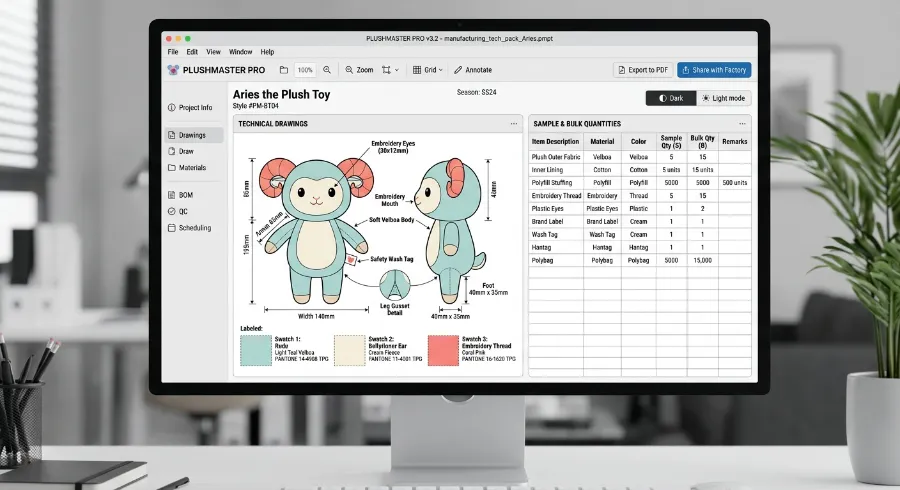The height and width of the screenshot is (490, 900).
Task: Click the magnifier beside the 100% field
Action: point(327,70)
